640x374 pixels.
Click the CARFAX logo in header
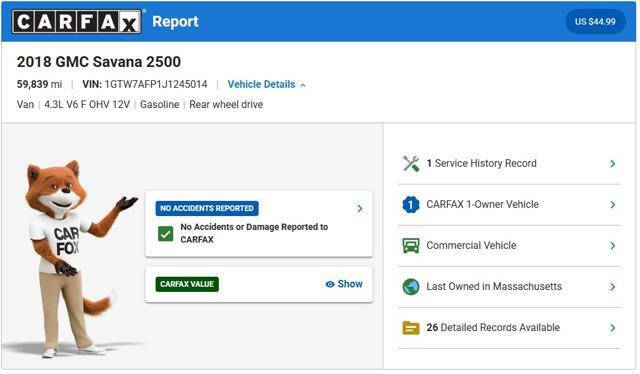(77, 22)
